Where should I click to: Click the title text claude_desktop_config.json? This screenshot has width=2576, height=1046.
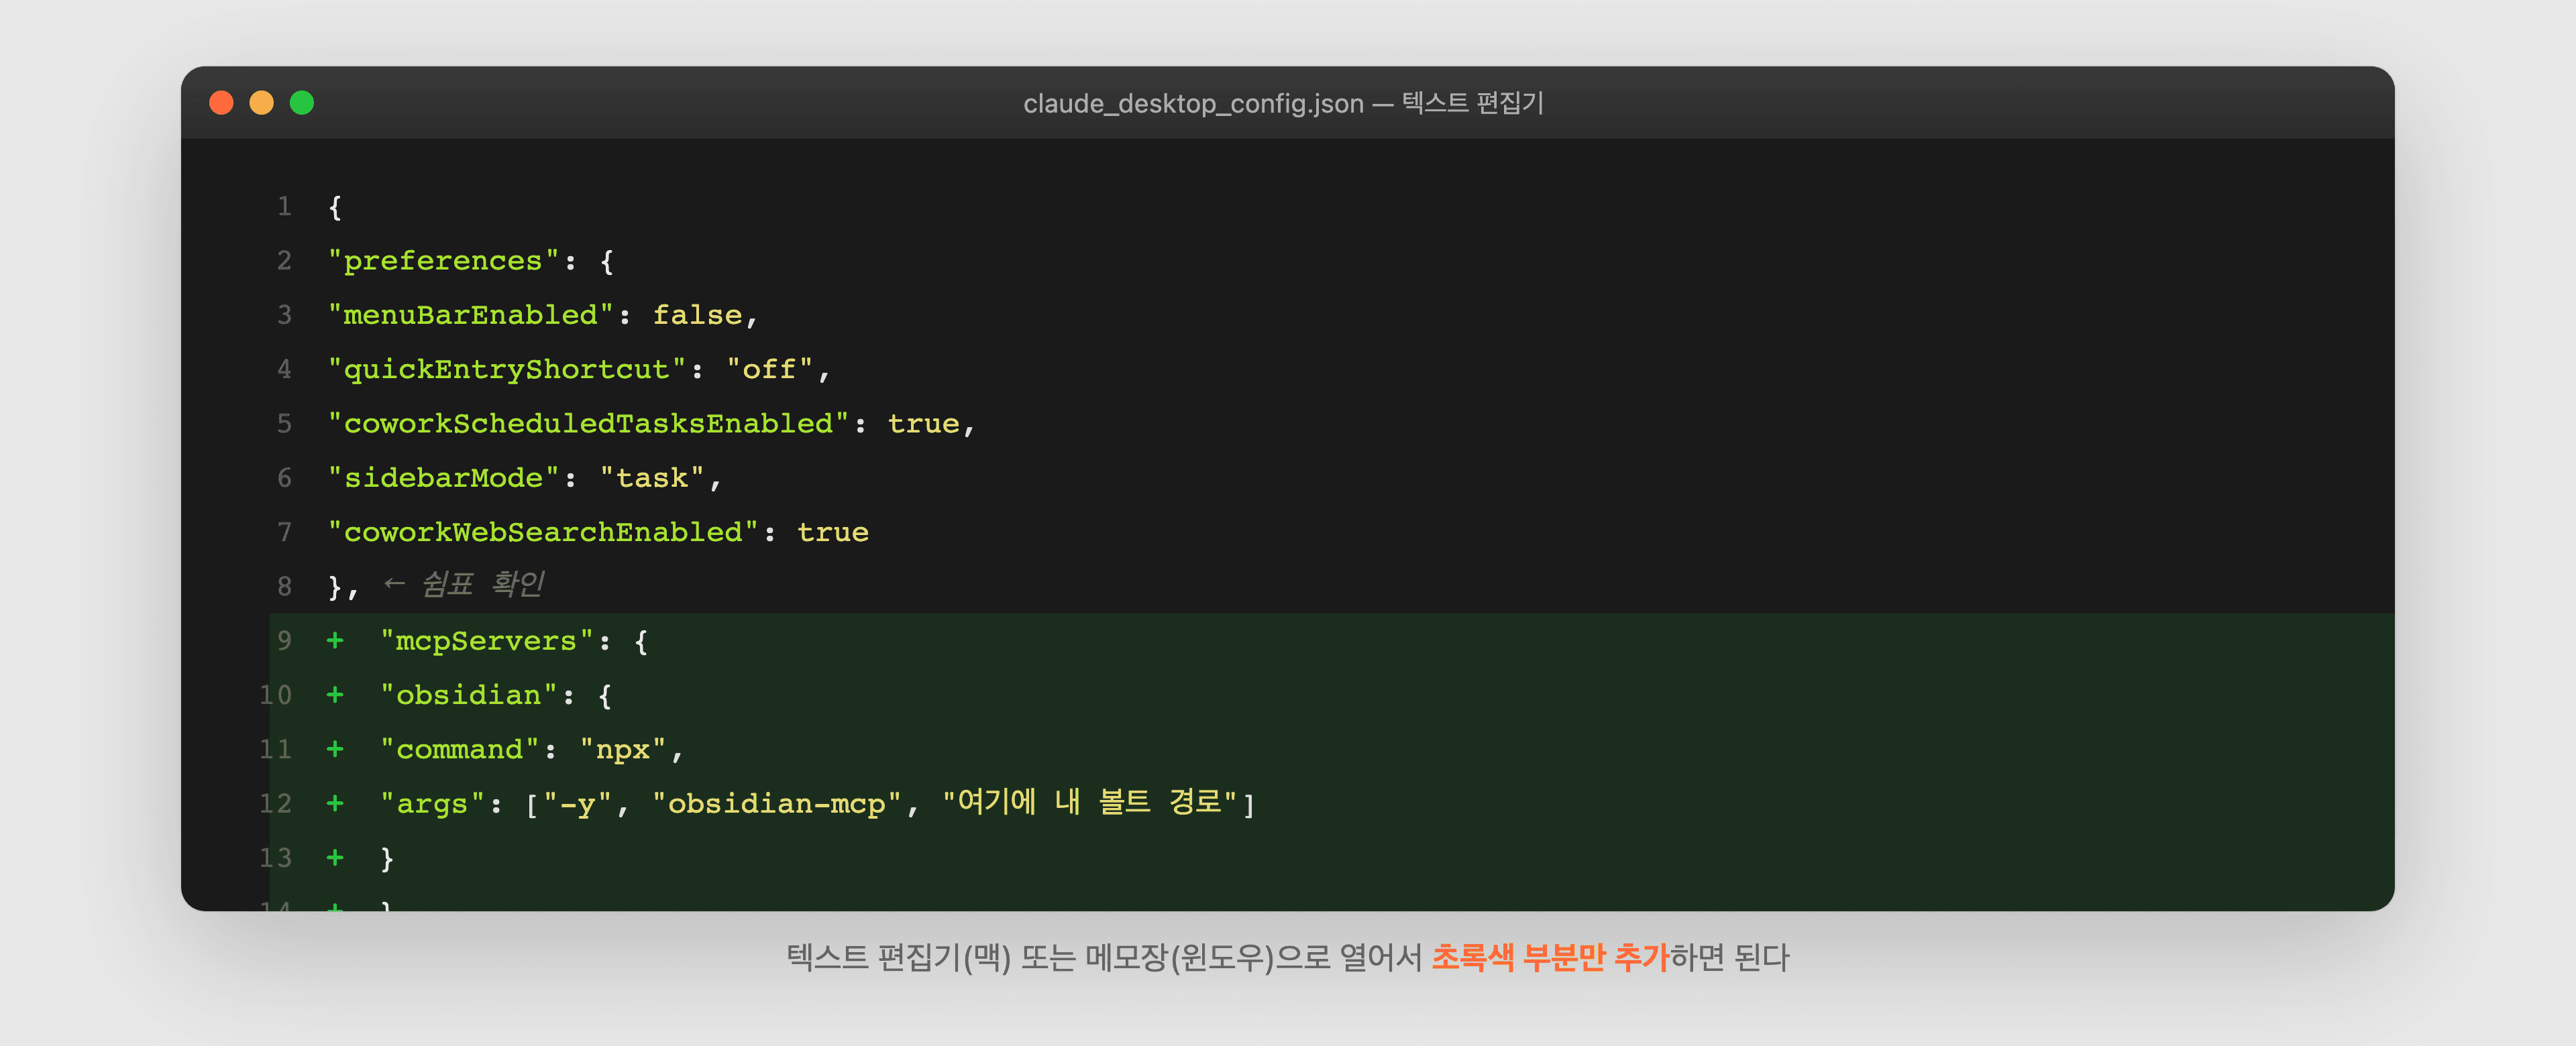pos(1193,104)
